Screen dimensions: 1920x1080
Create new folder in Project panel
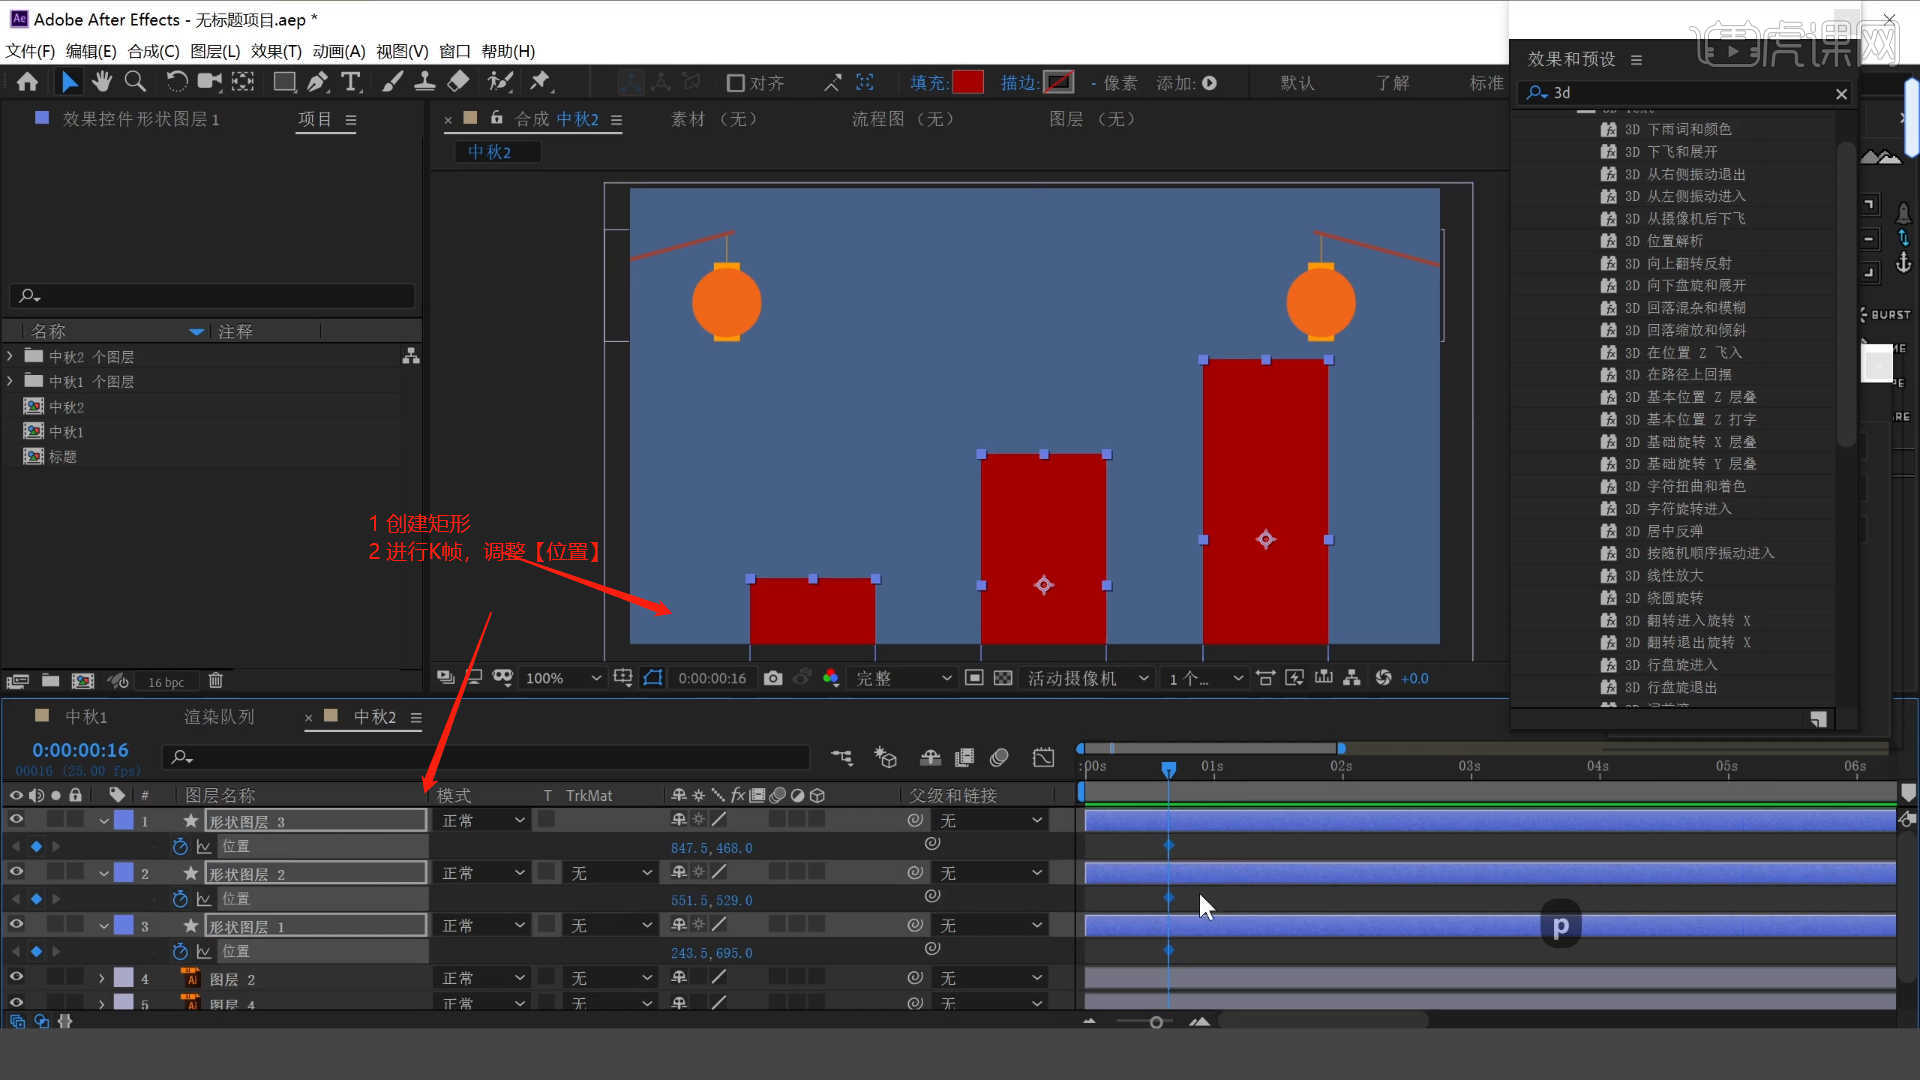pos(50,681)
